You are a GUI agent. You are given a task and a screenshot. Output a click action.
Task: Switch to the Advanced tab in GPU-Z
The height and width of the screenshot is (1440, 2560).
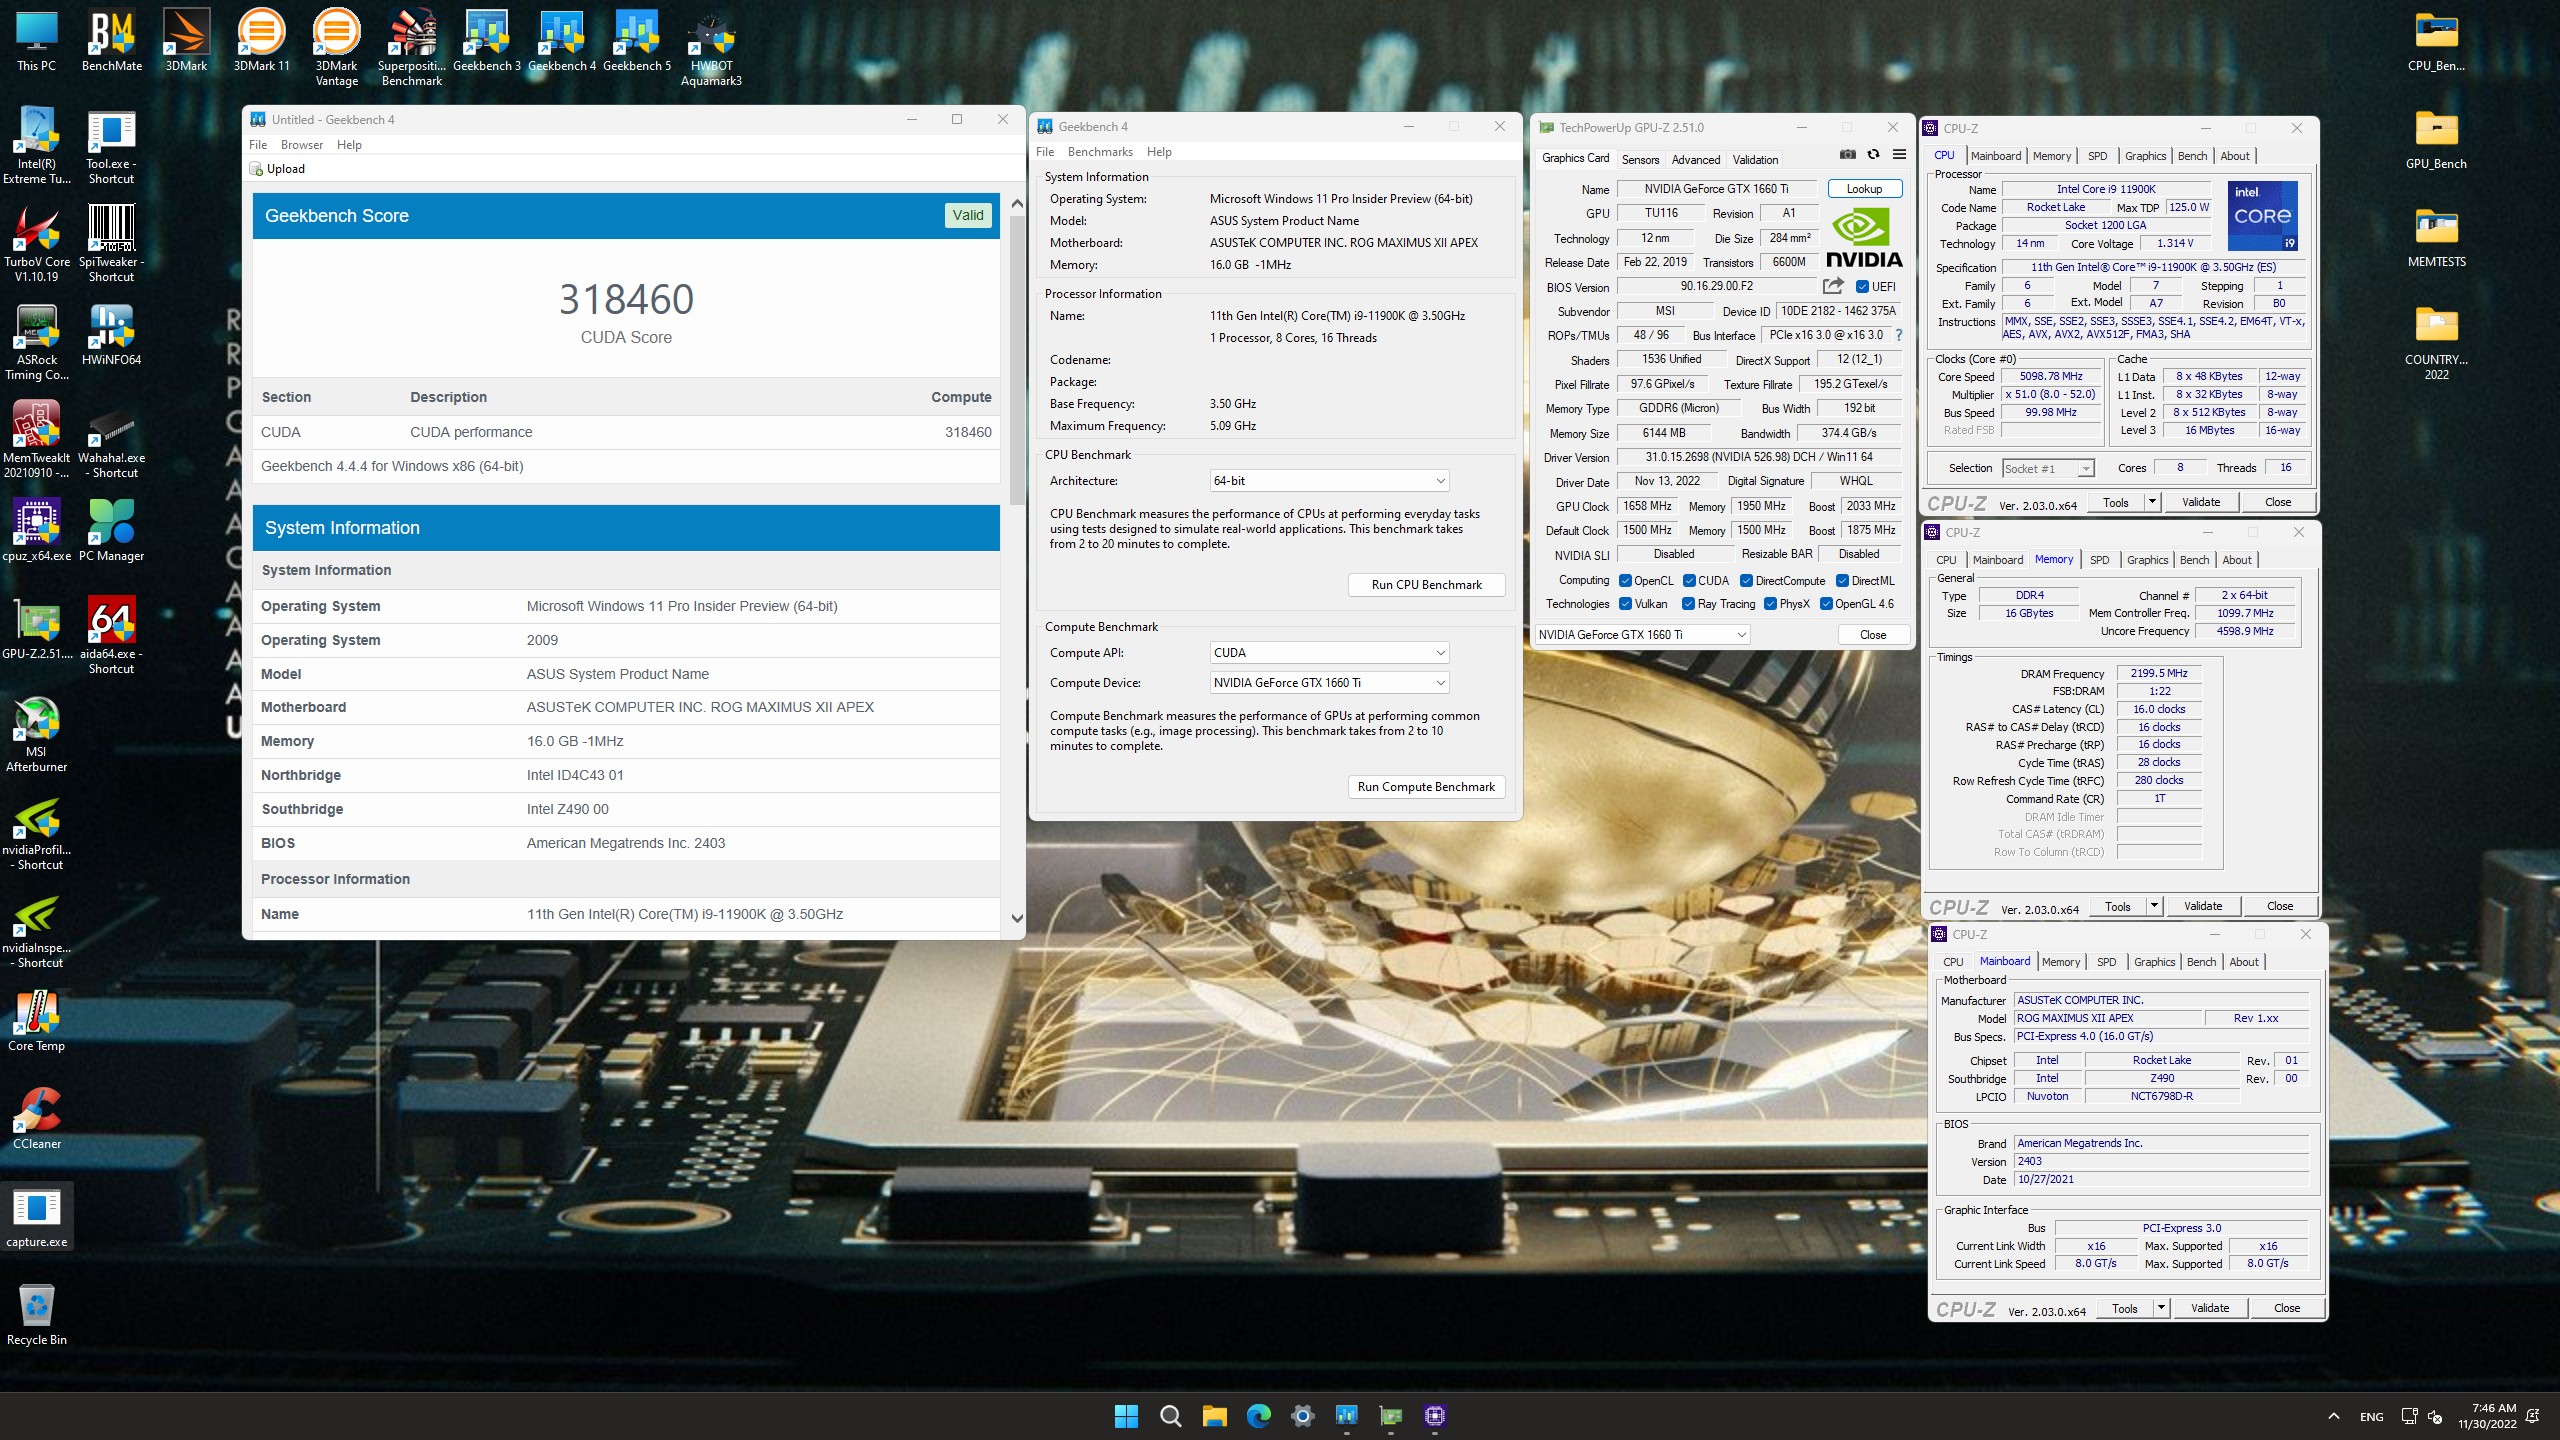click(1696, 159)
